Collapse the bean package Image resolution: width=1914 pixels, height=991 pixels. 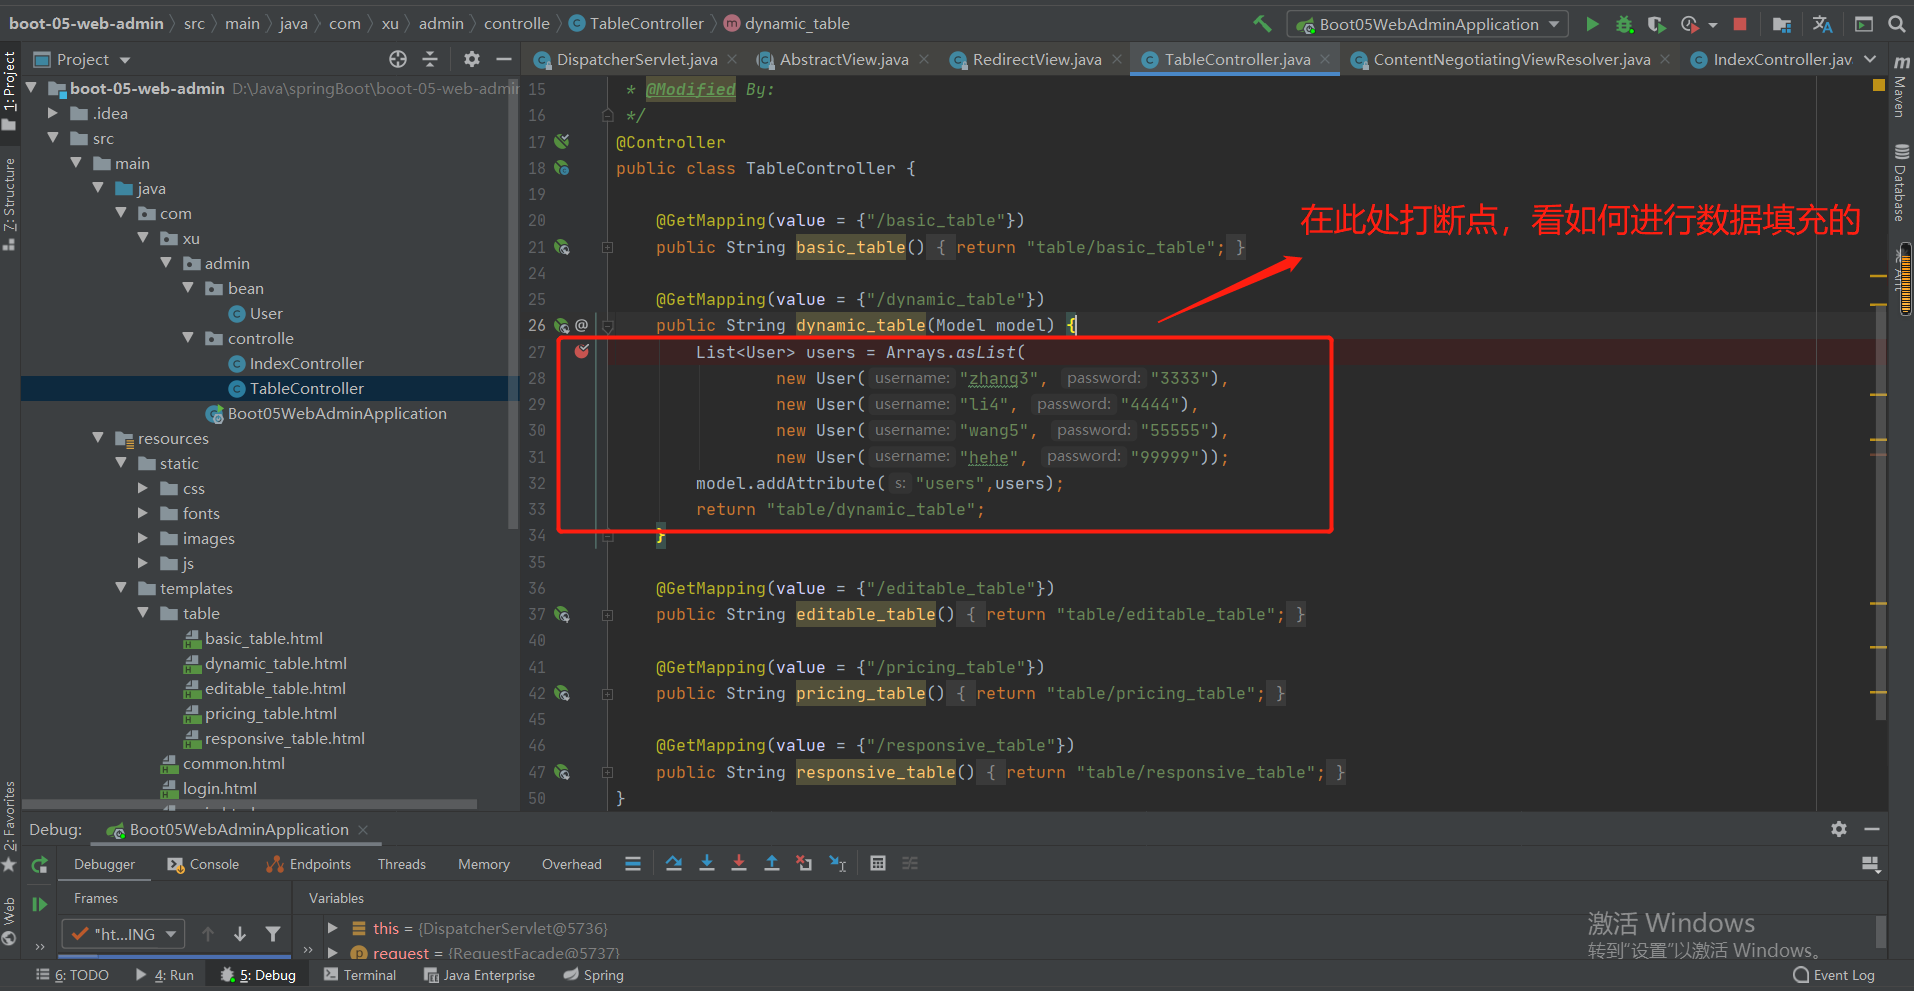(x=188, y=288)
